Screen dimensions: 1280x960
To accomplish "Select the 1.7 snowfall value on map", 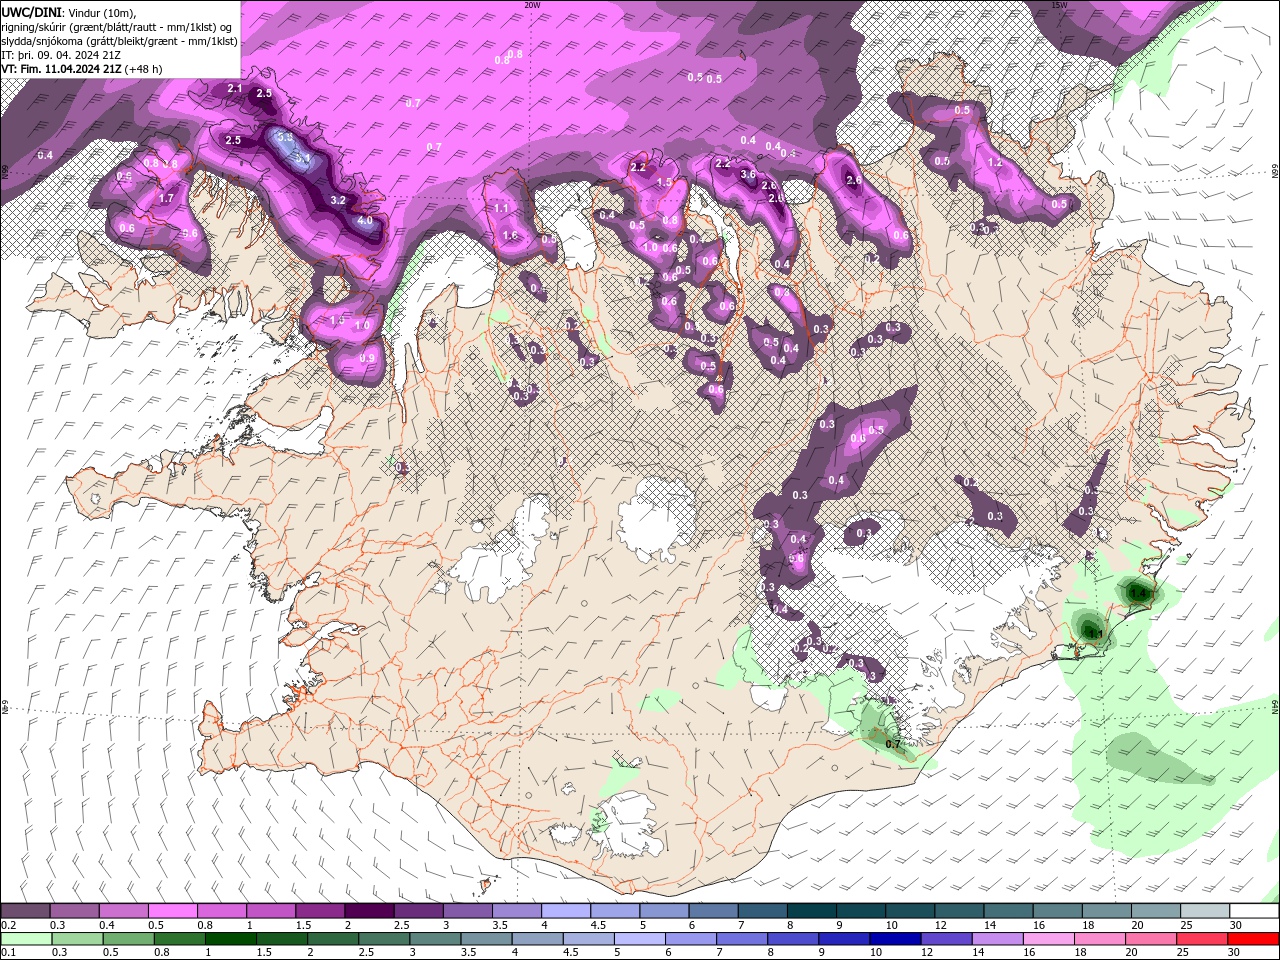I will 166,198.
